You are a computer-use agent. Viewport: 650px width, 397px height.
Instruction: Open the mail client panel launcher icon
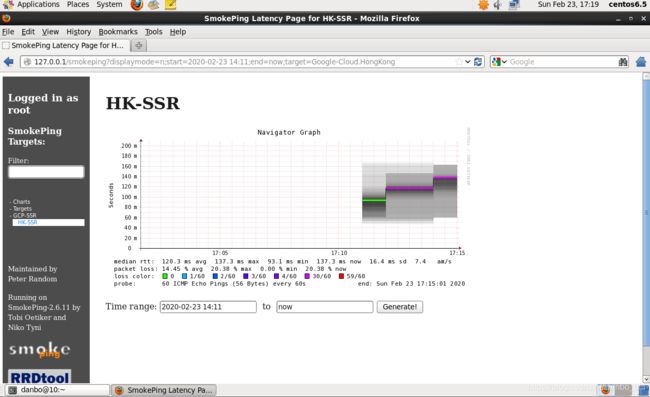(153, 5)
